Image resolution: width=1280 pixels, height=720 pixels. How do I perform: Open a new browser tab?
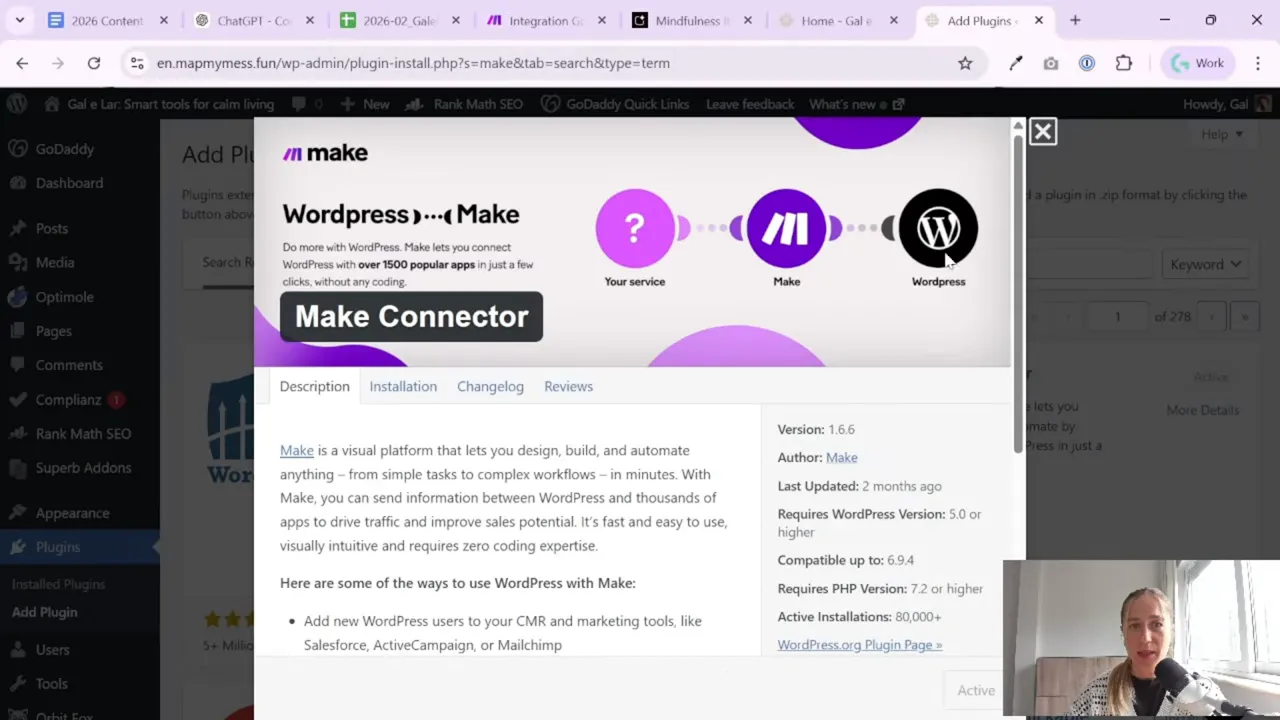[x=1075, y=20]
